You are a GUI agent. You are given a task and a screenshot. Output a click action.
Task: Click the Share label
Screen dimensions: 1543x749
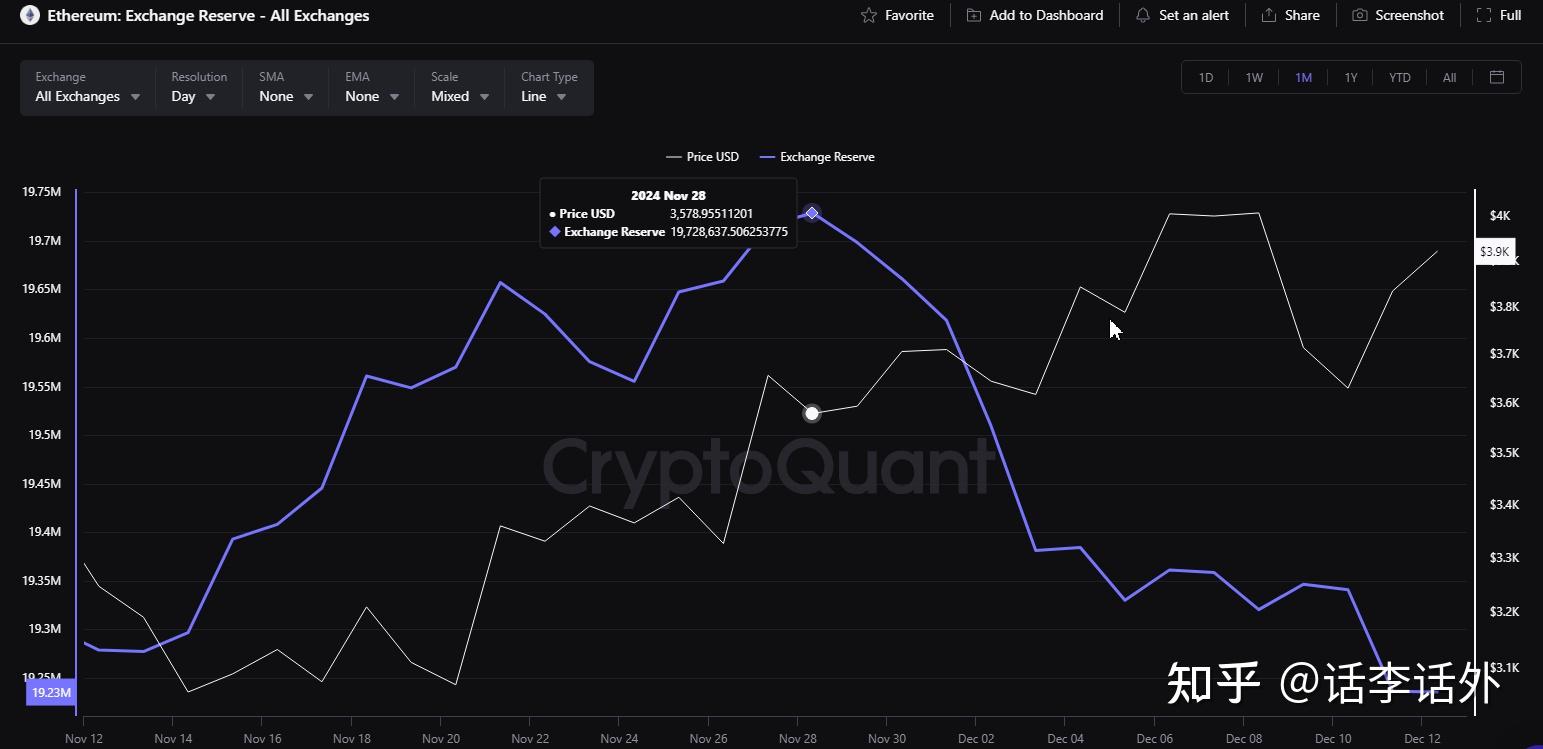tap(1302, 15)
